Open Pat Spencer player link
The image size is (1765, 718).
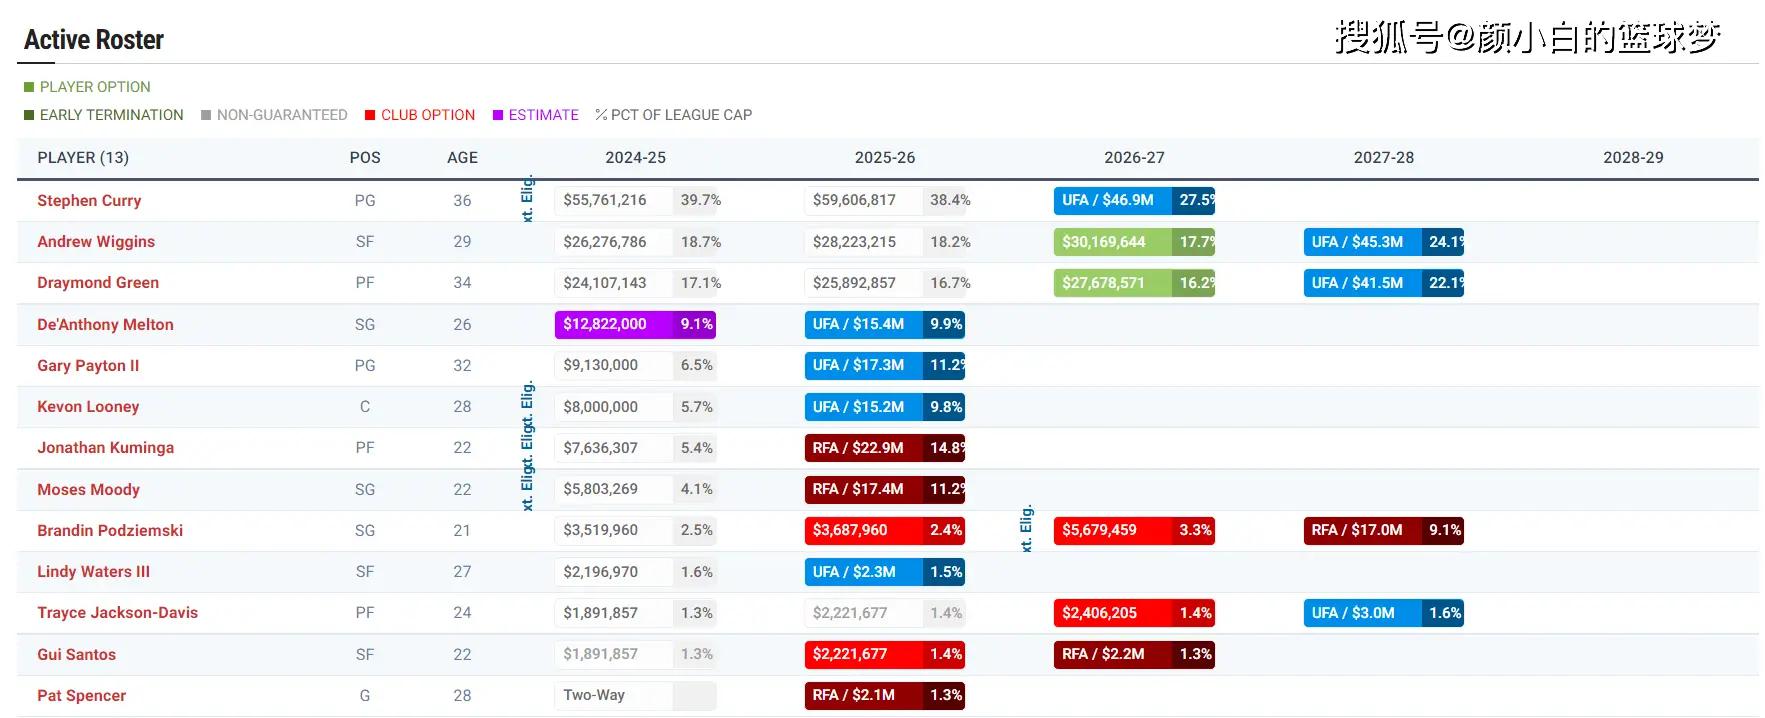81,696
